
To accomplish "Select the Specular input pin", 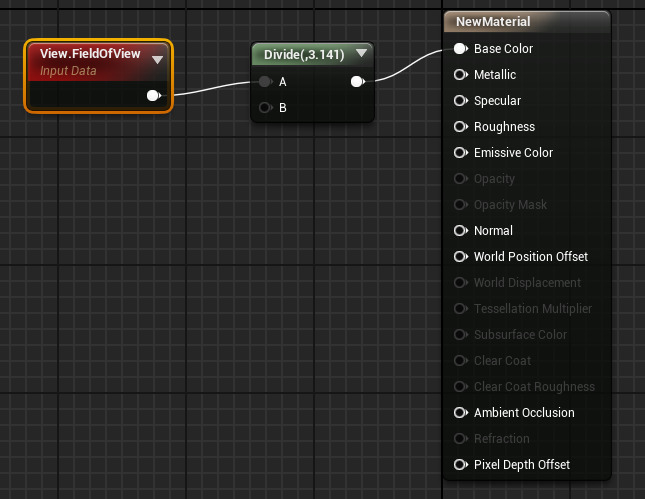I will point(460,101).
